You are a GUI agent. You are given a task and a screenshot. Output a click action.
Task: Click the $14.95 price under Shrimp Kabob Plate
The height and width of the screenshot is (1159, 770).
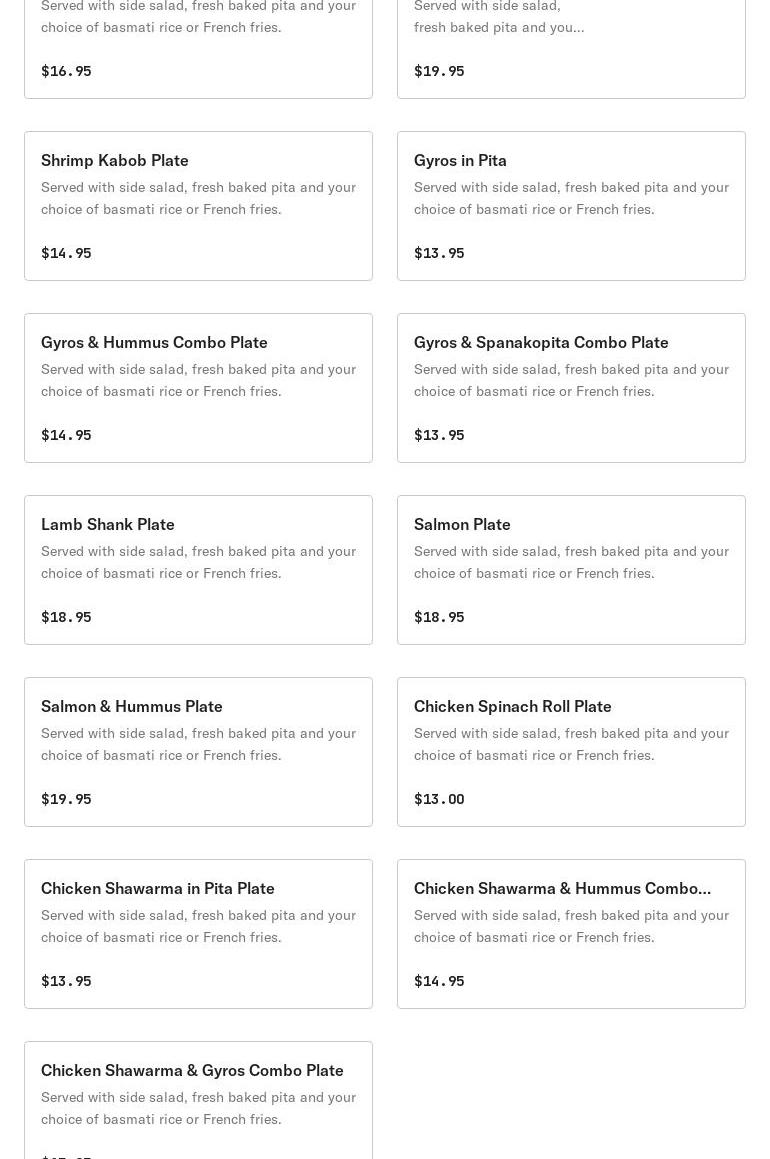pos(67,253)
